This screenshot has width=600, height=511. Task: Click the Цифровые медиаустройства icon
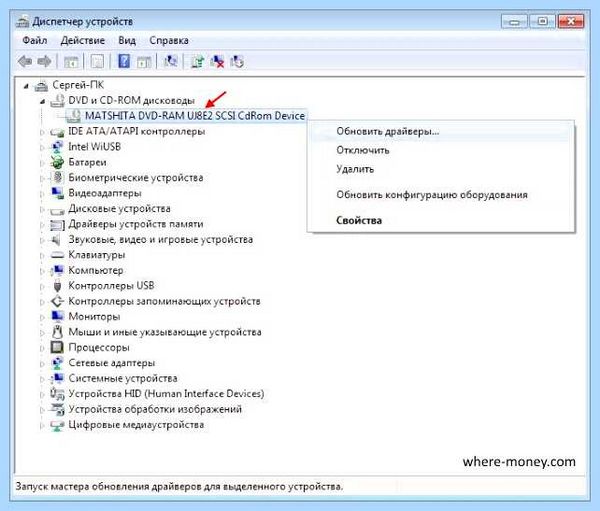[x=57, y=425]
